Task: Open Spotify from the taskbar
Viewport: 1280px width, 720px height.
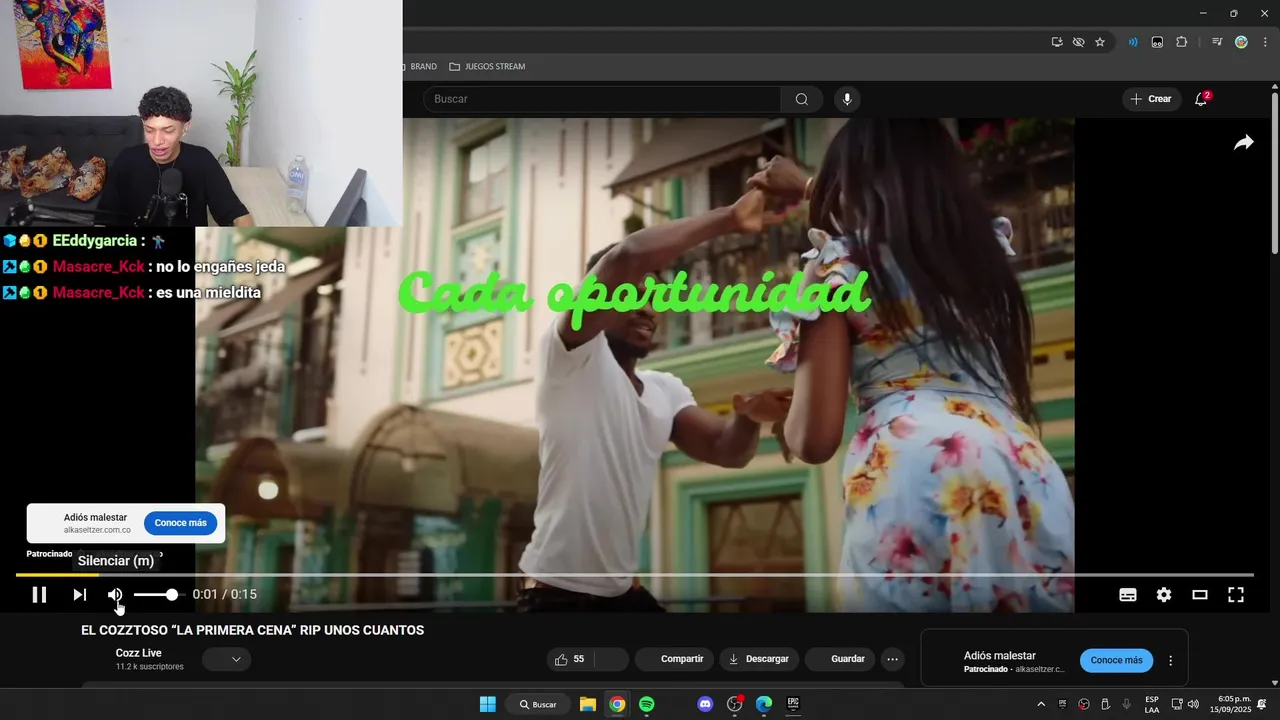Action: pyautogui.click(x=647, y=704)
